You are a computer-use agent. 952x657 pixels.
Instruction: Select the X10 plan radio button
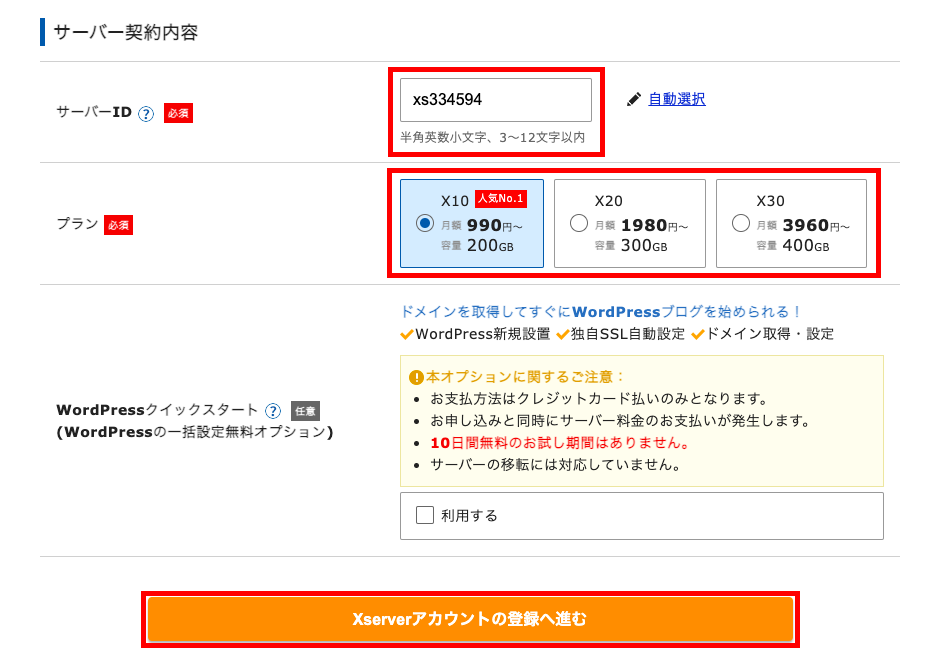pyautogui.click(x=425, y=223)
